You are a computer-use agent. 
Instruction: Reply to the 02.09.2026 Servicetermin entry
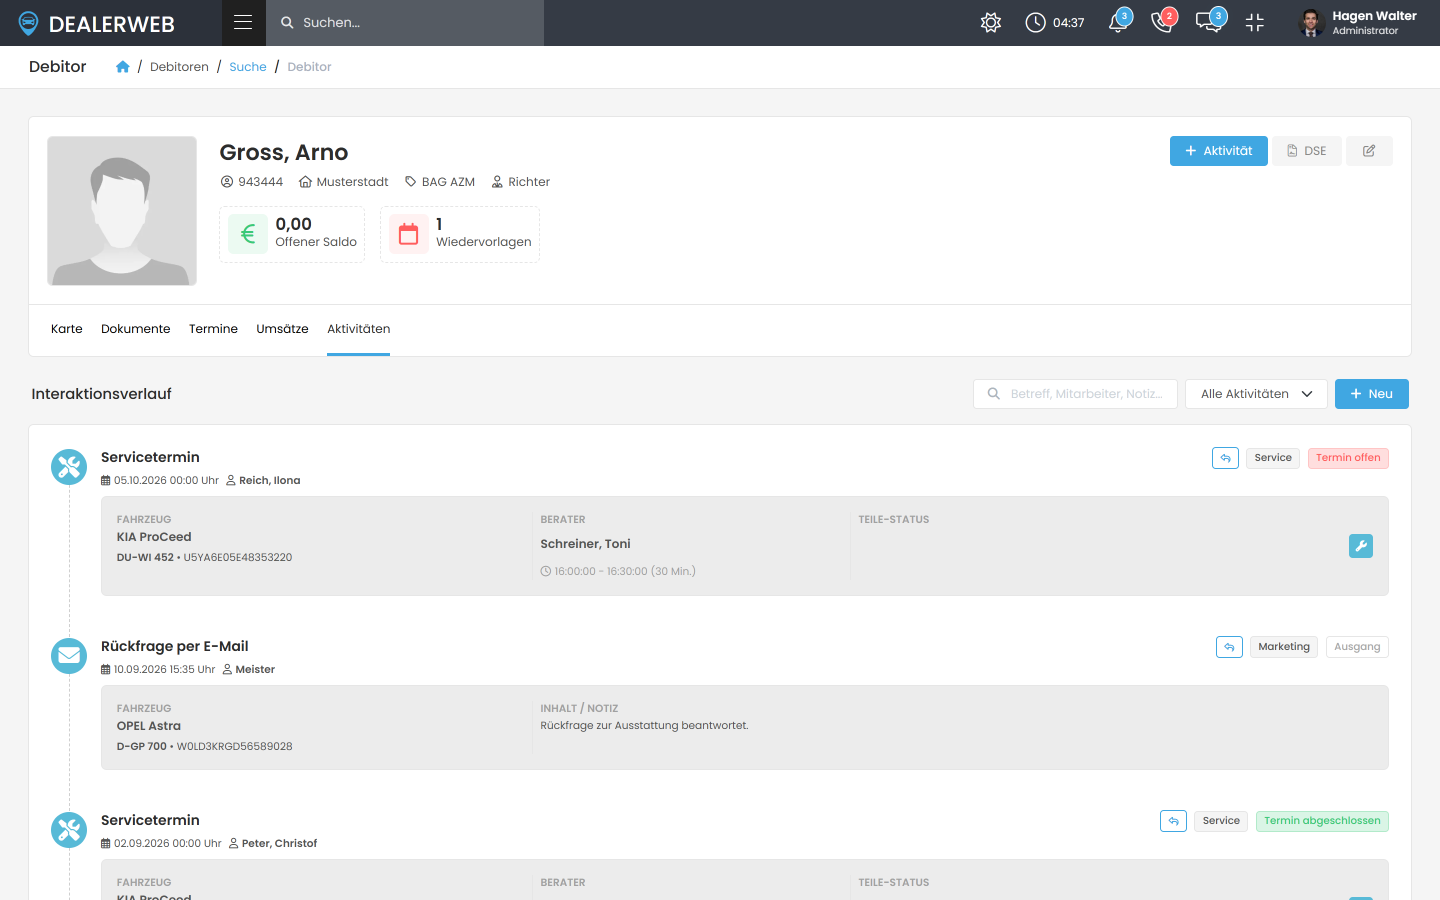[x=1173, y=821]
